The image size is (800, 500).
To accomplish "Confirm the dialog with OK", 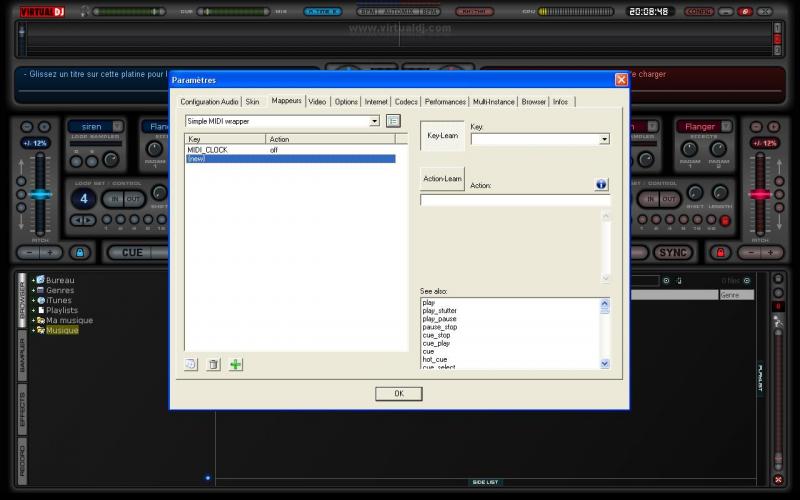I will [398, 393].
